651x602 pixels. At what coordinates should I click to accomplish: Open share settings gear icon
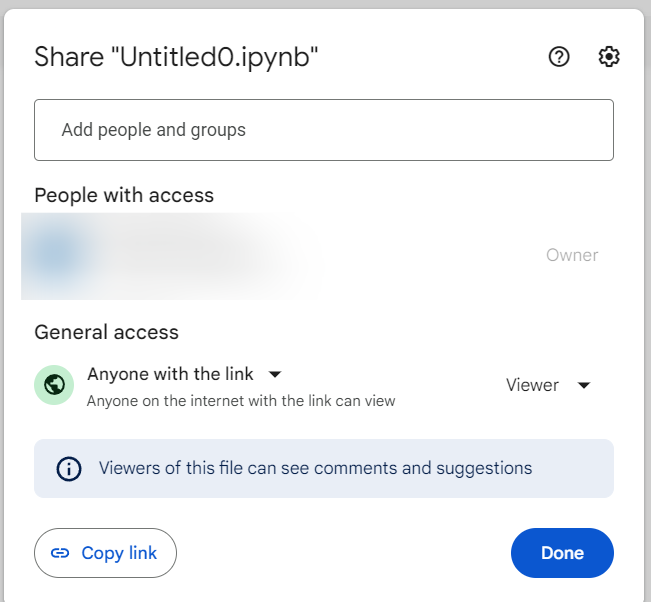608,57
